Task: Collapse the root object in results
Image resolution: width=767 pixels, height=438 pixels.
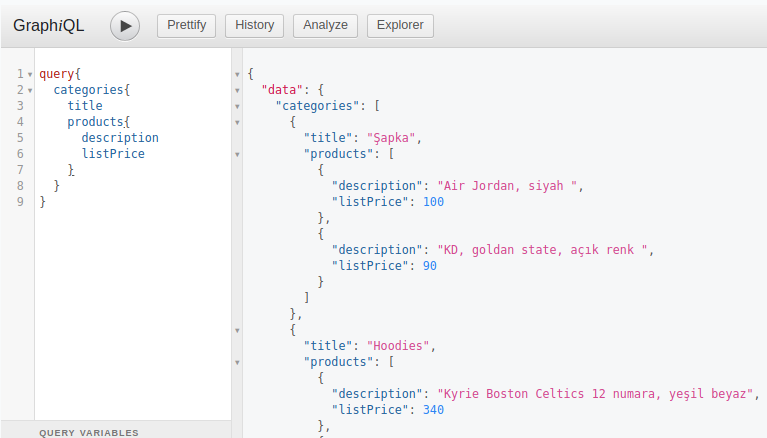Action: [237, 74]
